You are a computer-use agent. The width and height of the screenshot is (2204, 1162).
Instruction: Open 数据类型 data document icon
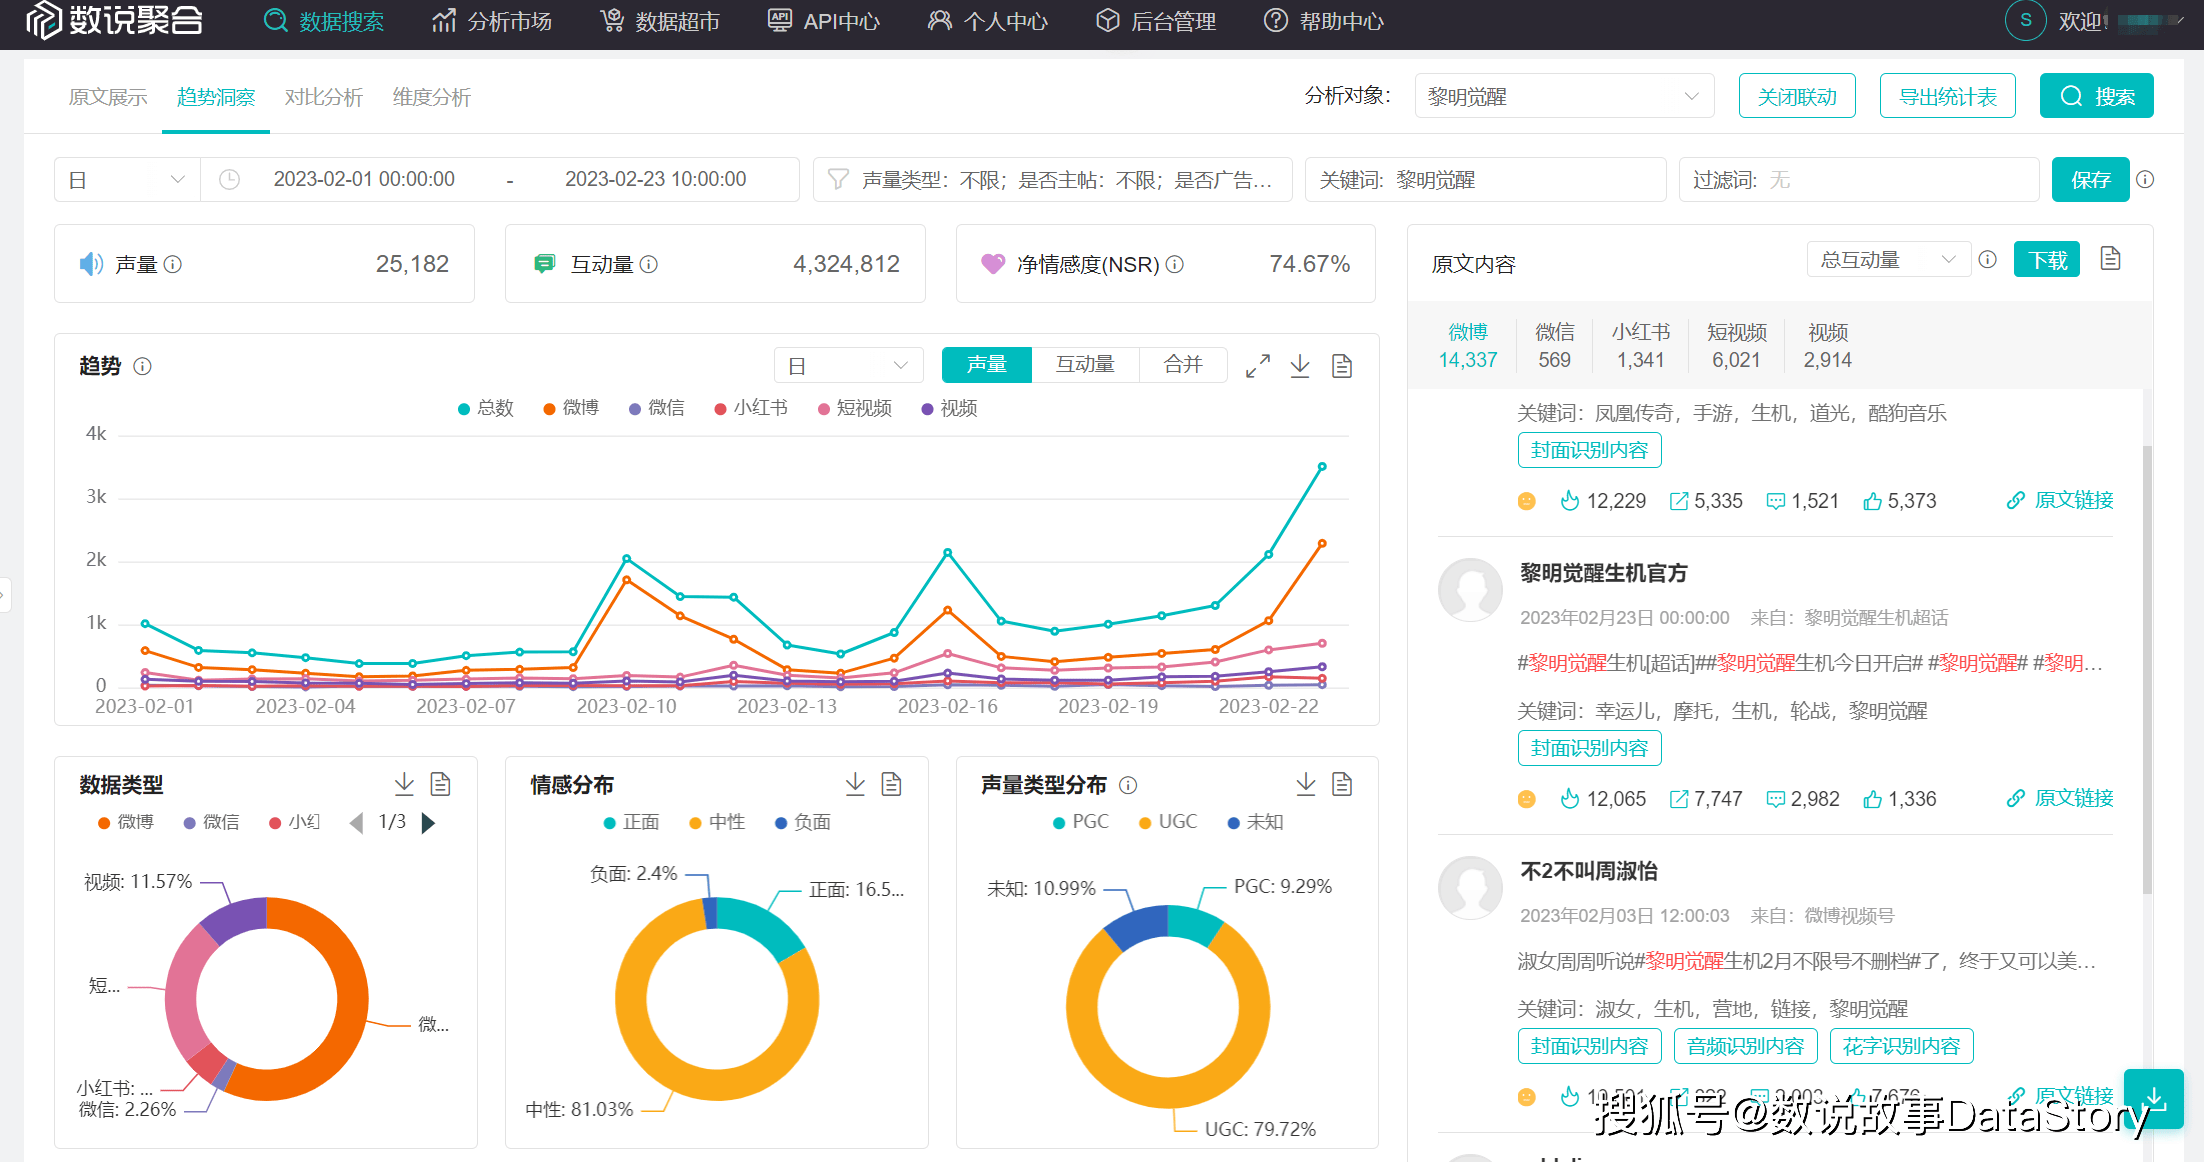click(440, 784)
